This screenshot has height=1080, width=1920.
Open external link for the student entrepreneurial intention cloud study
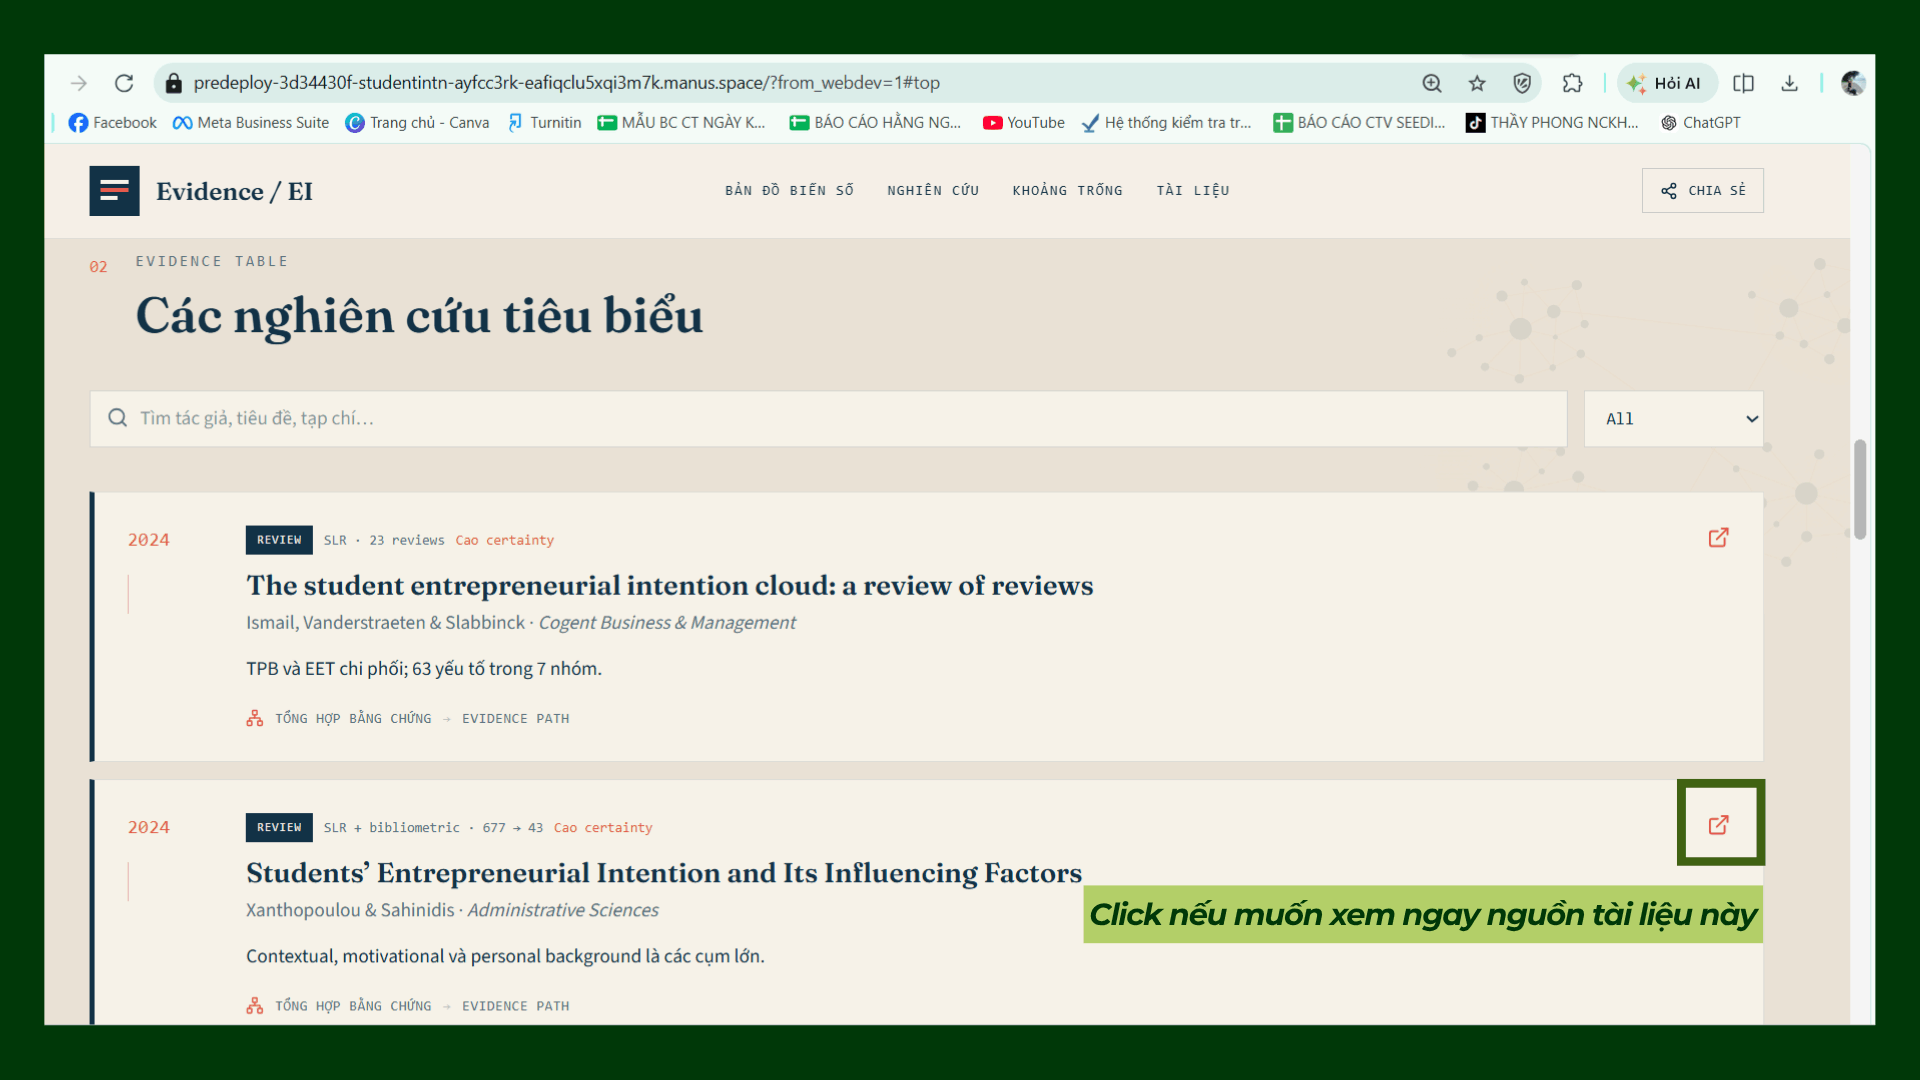(1718, 538)
